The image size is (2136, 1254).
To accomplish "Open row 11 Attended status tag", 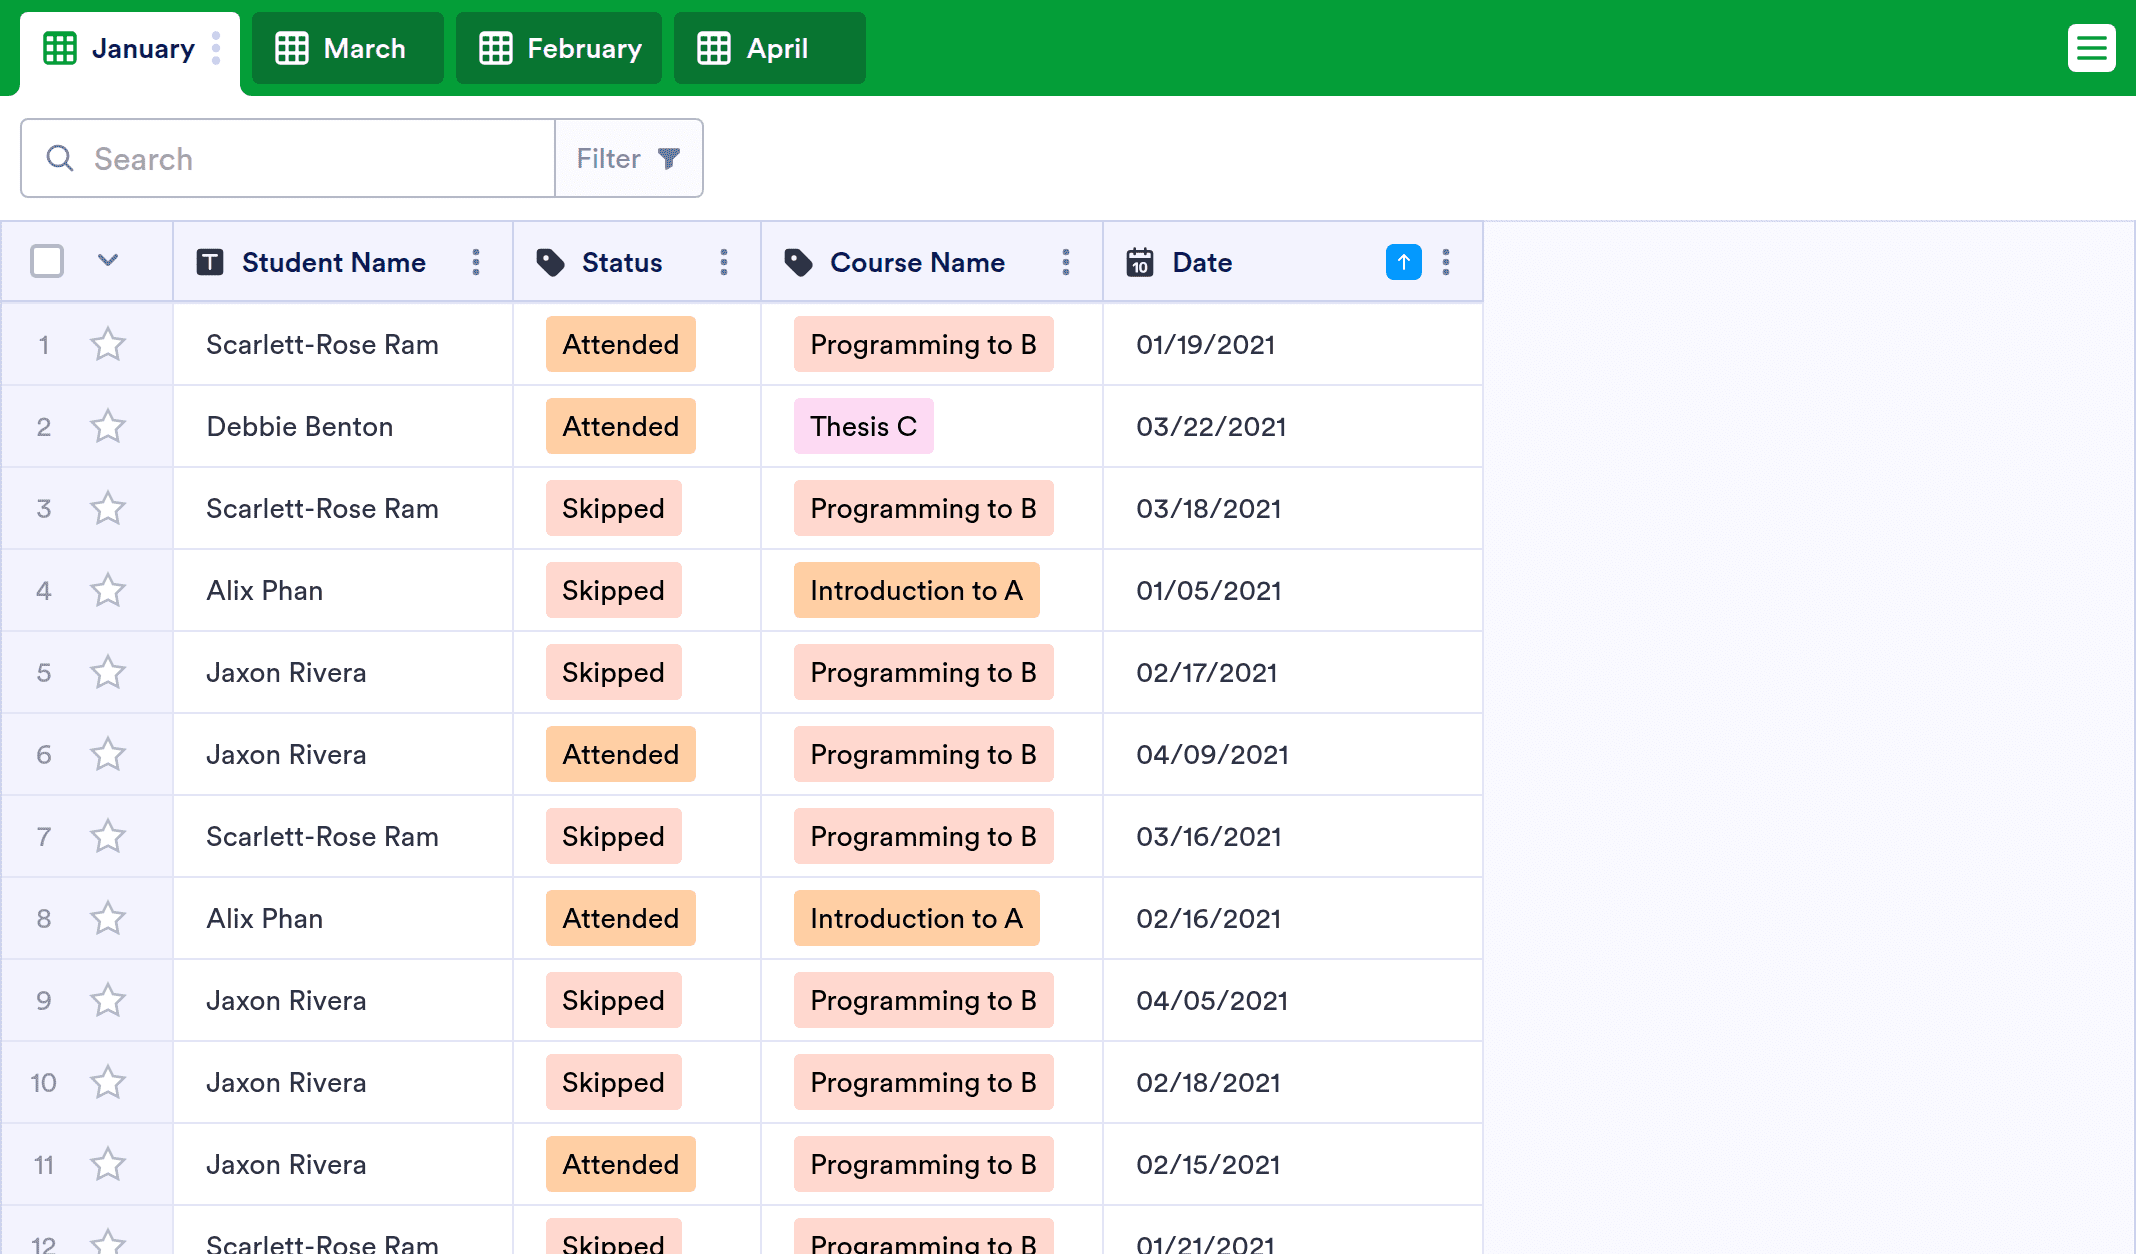I will pyautogui.click(x=620, y=1164).
